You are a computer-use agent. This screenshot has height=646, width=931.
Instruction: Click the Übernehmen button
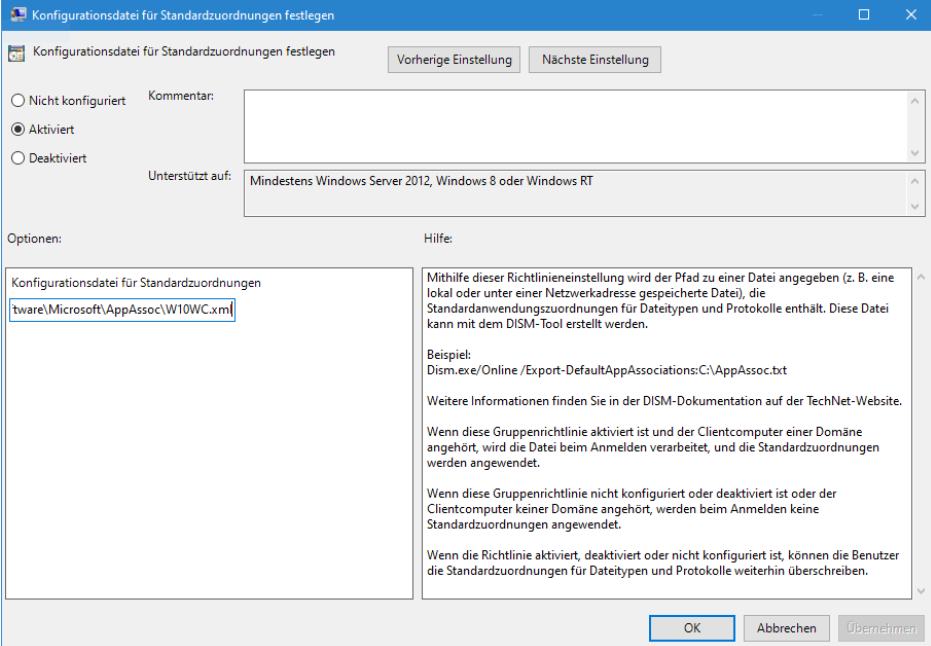880,629
